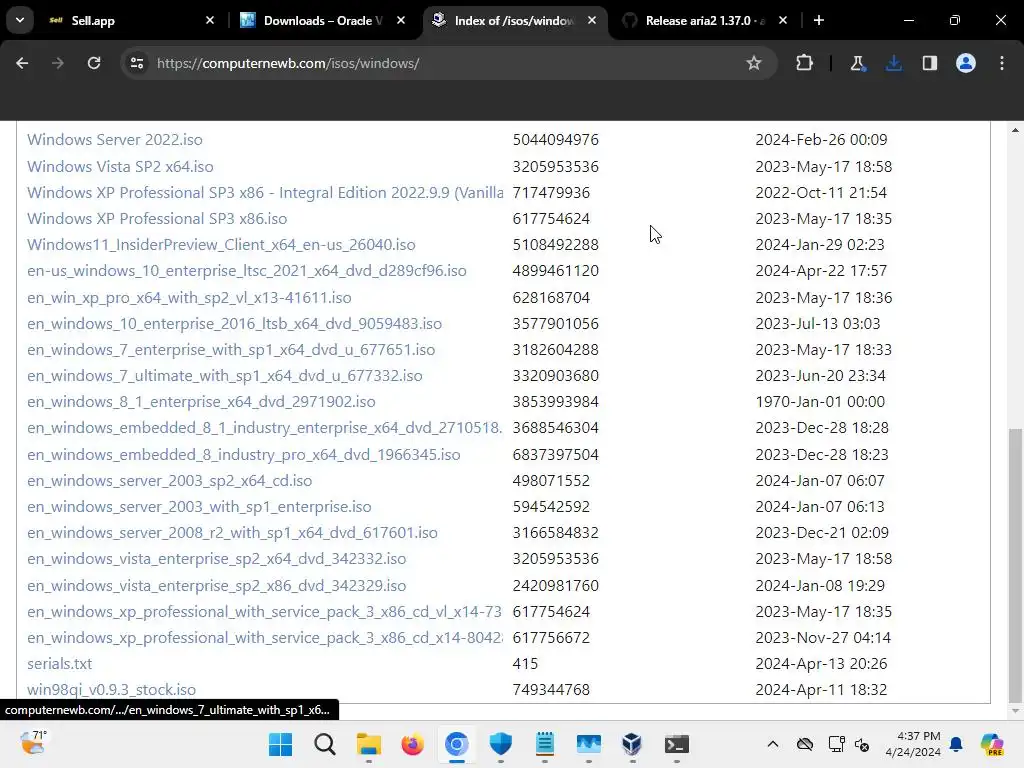Open Windows Security shield in taskbar

(500, 744)
